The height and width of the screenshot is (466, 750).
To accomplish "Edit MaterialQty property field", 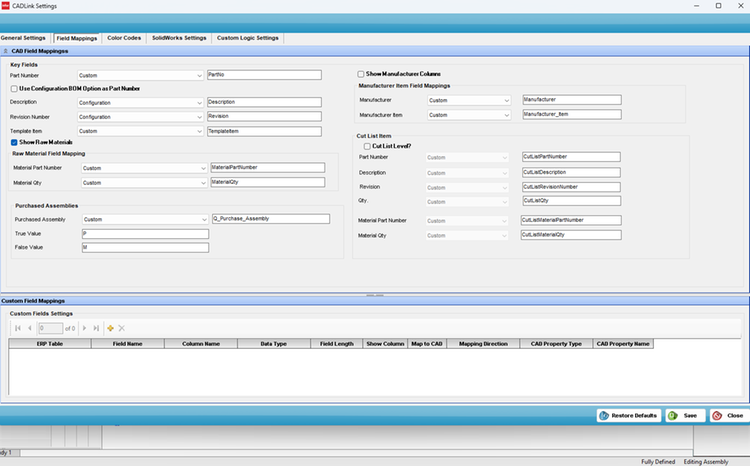I will pos(268,182).
